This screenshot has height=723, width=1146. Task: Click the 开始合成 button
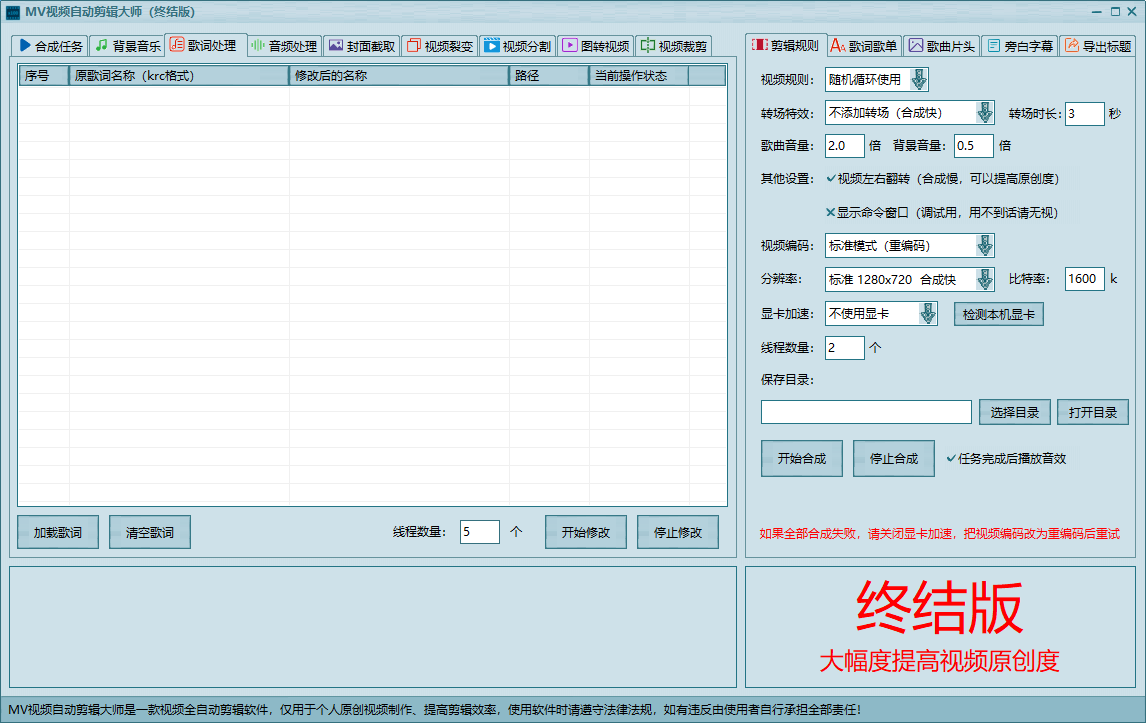(x=802, y=458)
